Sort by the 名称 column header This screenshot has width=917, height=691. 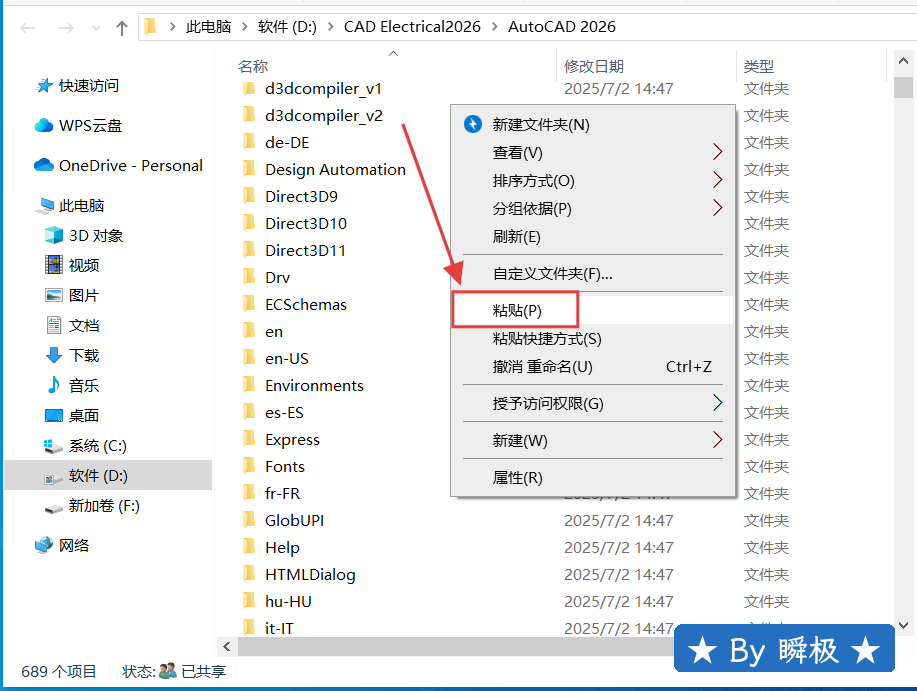253,66
